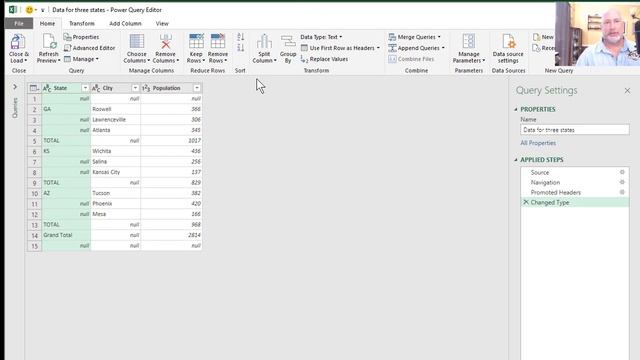Click the Remove Columns icon
This screenshot has width=640, height=360.
point(165,42)
